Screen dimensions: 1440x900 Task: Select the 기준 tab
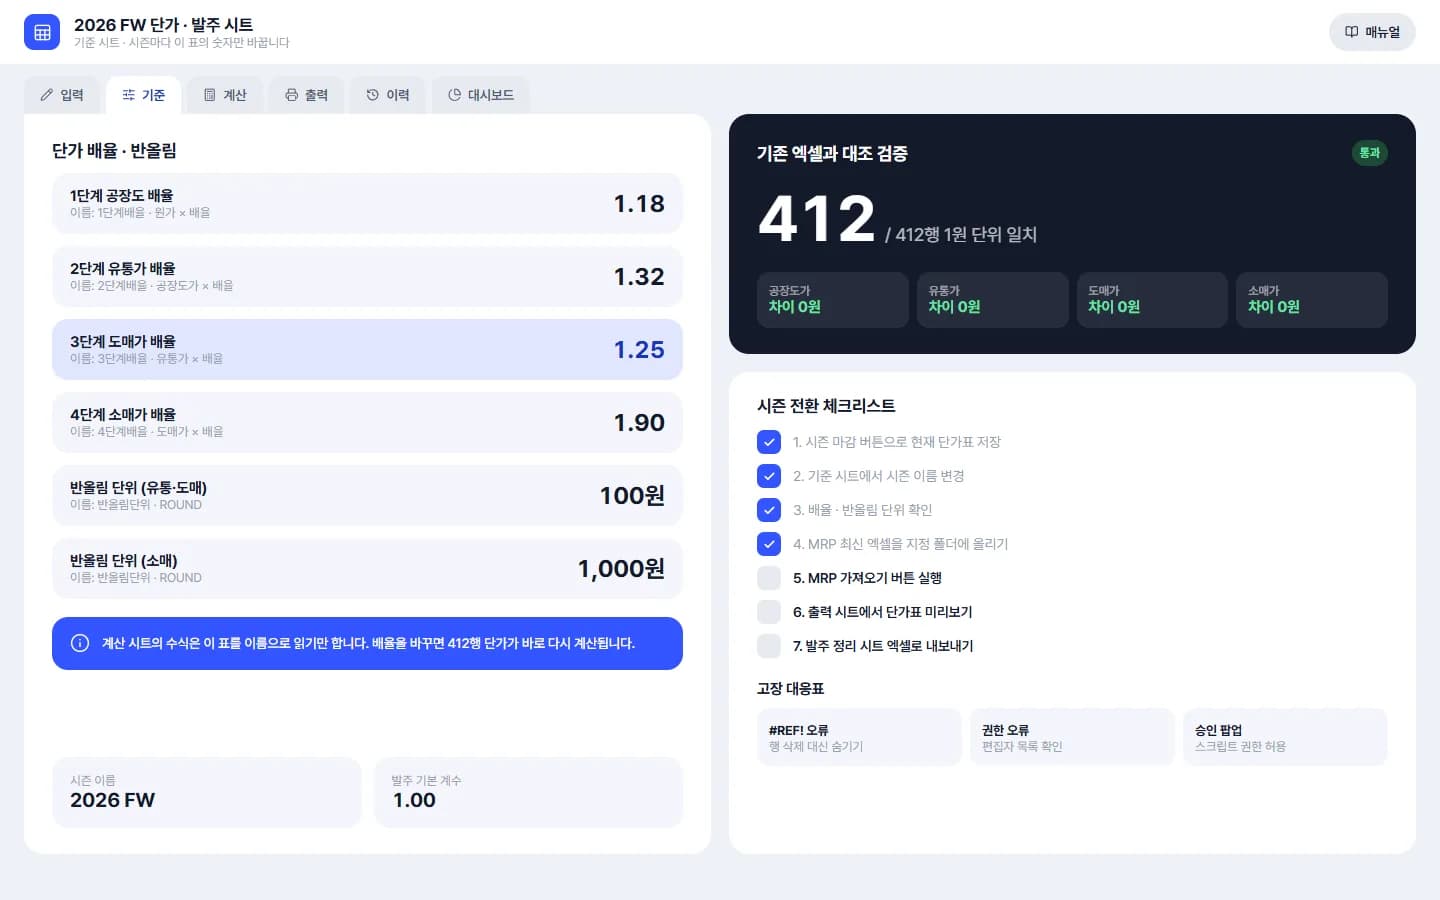point(144,95)
